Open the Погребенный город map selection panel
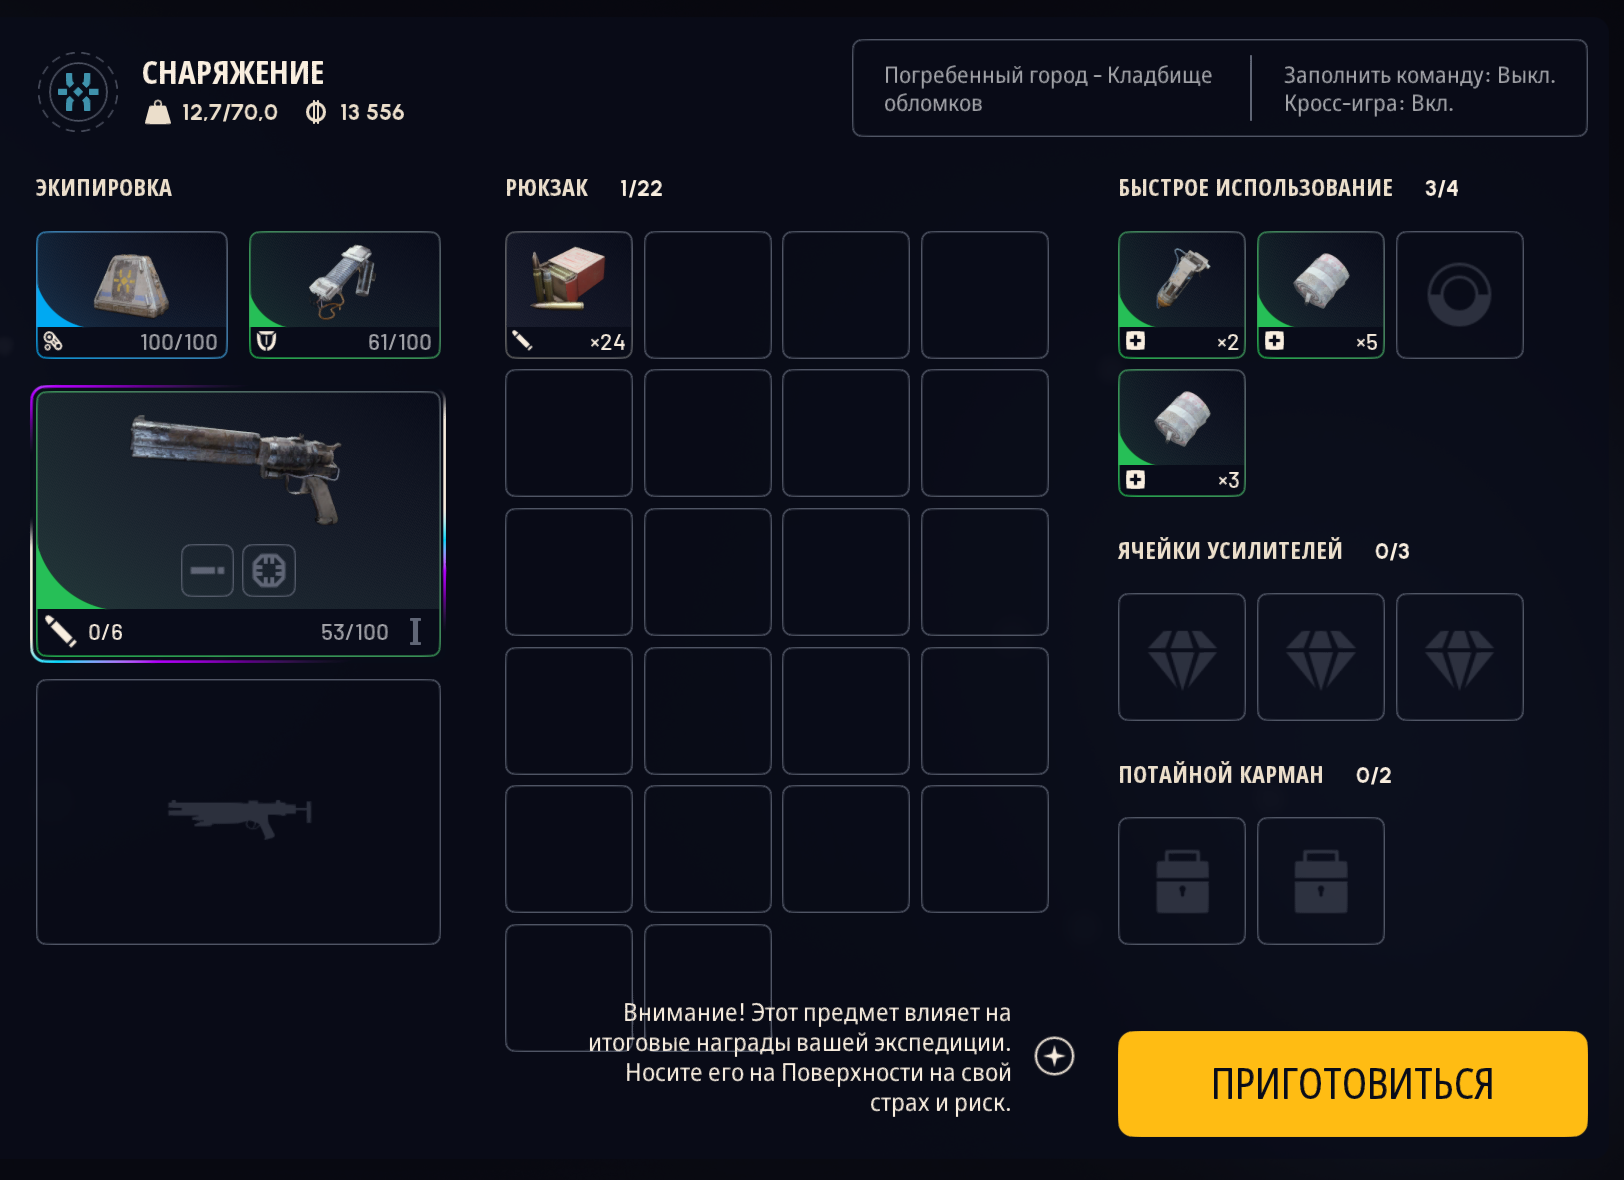1624x1180 pixels. coord(1048,89)
